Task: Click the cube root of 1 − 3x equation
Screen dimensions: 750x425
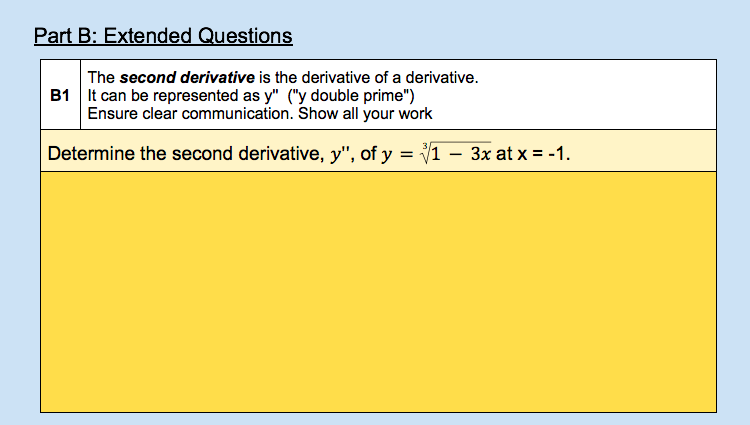Action: [x=436, y=153]
